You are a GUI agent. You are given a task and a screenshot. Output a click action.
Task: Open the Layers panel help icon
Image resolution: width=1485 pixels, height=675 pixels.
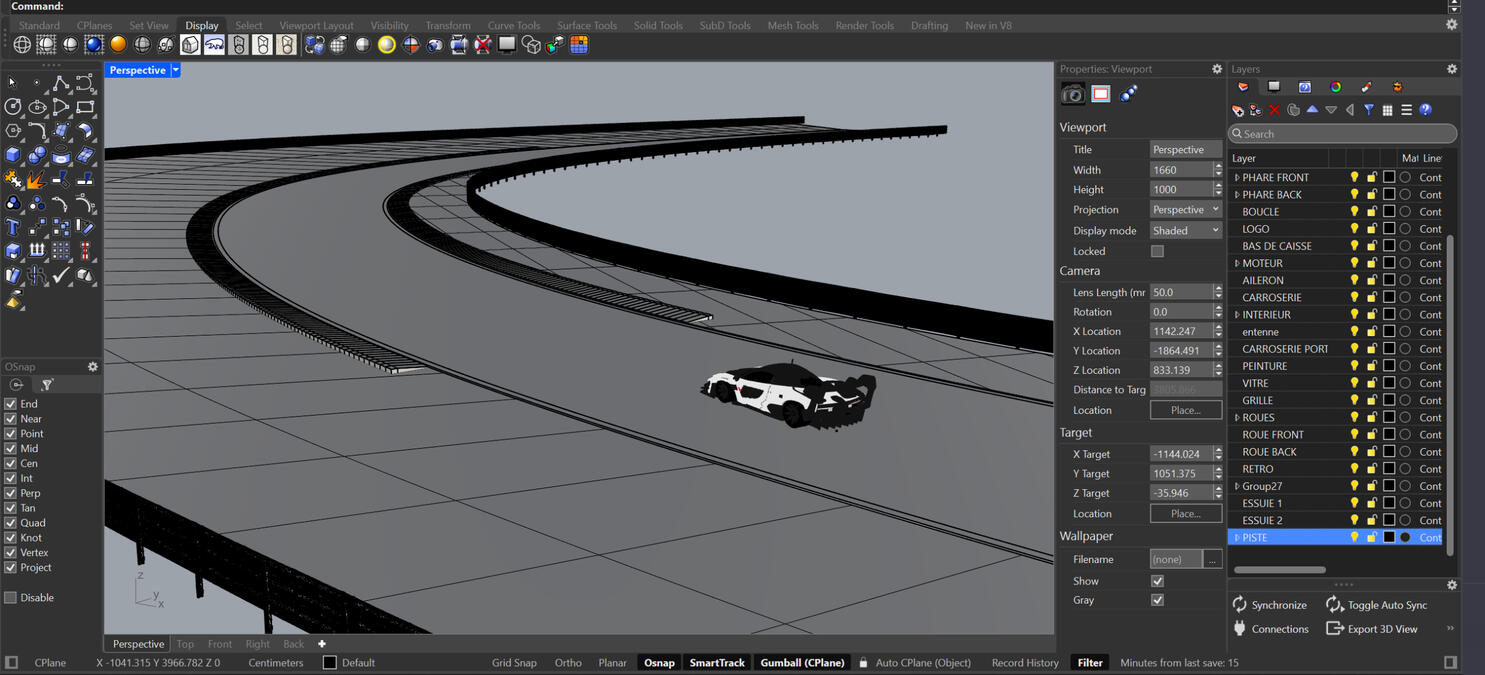(x=1425, y=111)
